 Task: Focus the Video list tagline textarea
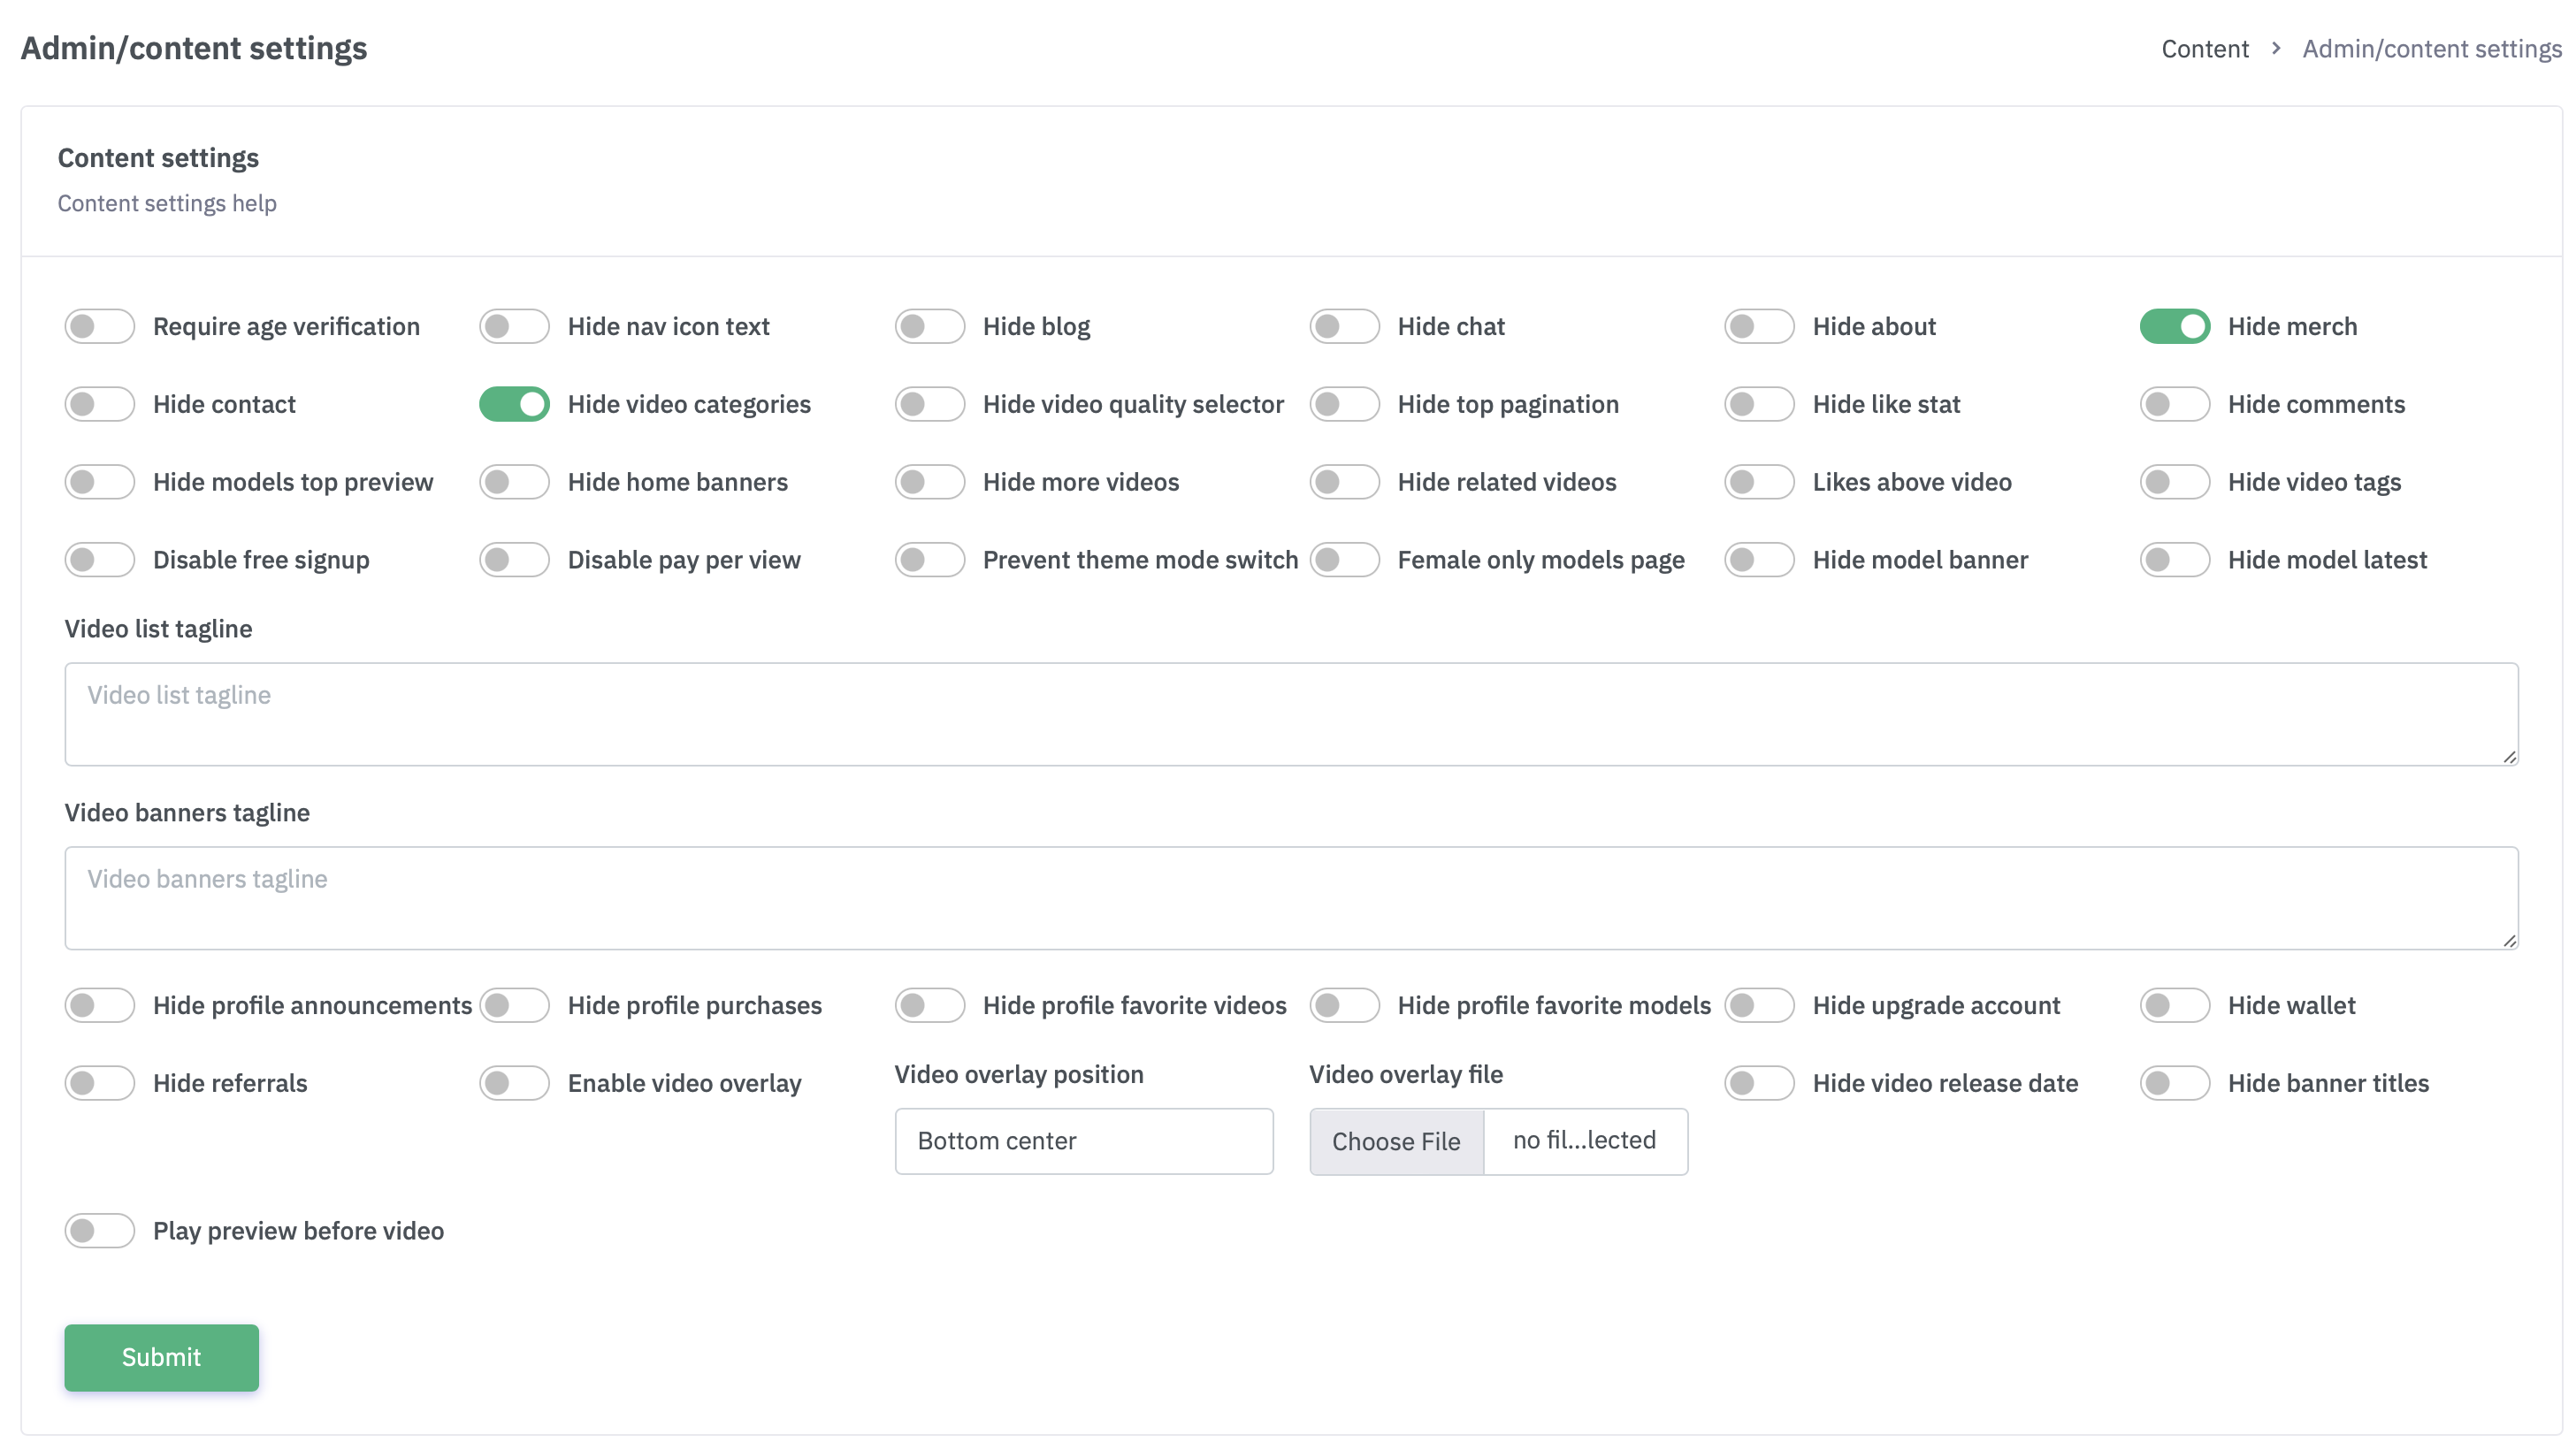click(1290, 714)
